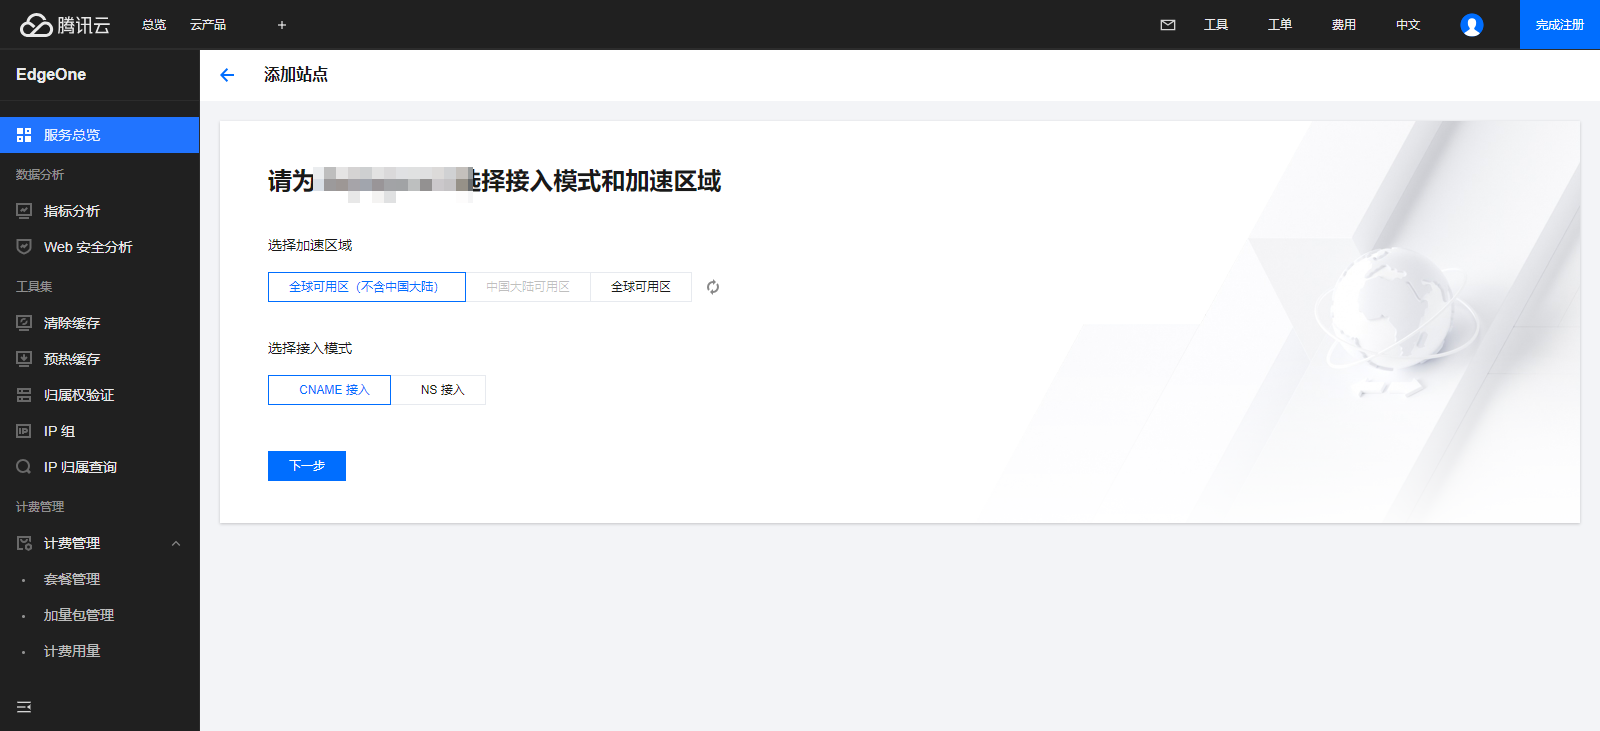Select the 全球可用区 region option
Screen dimensions: 1600x731
(641, 287)
